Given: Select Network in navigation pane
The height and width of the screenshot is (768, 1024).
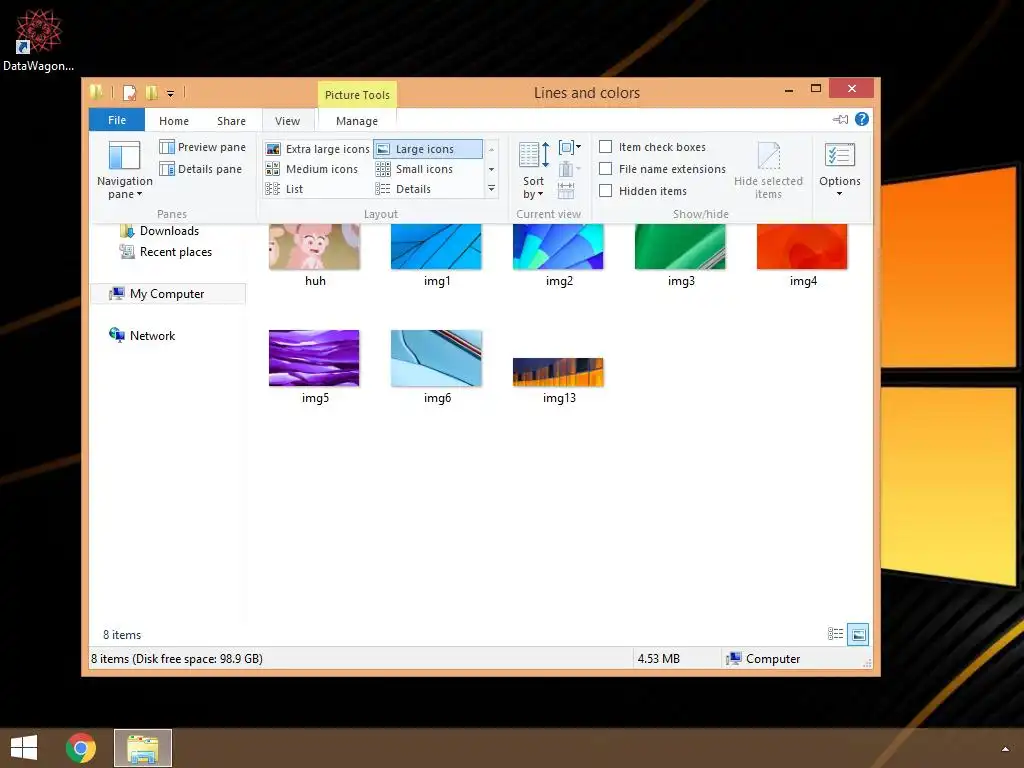Looking at the screenshot, I should point(142,336).
